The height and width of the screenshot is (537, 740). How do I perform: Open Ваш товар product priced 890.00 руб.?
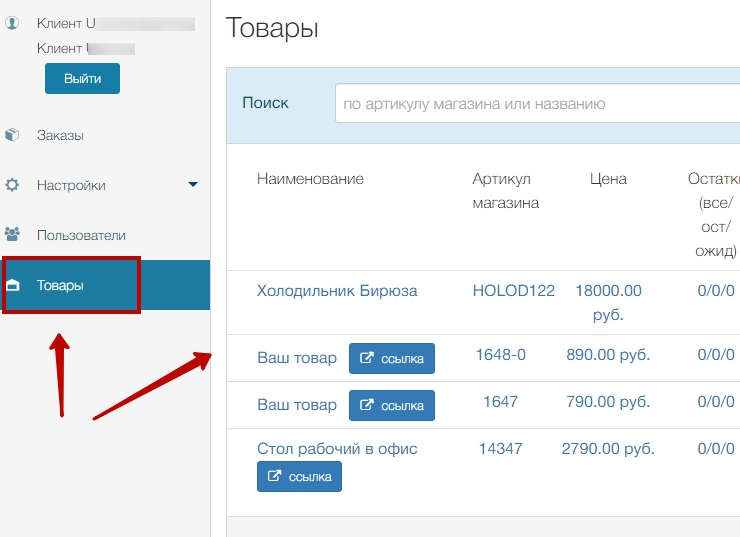tap(297, 357)
